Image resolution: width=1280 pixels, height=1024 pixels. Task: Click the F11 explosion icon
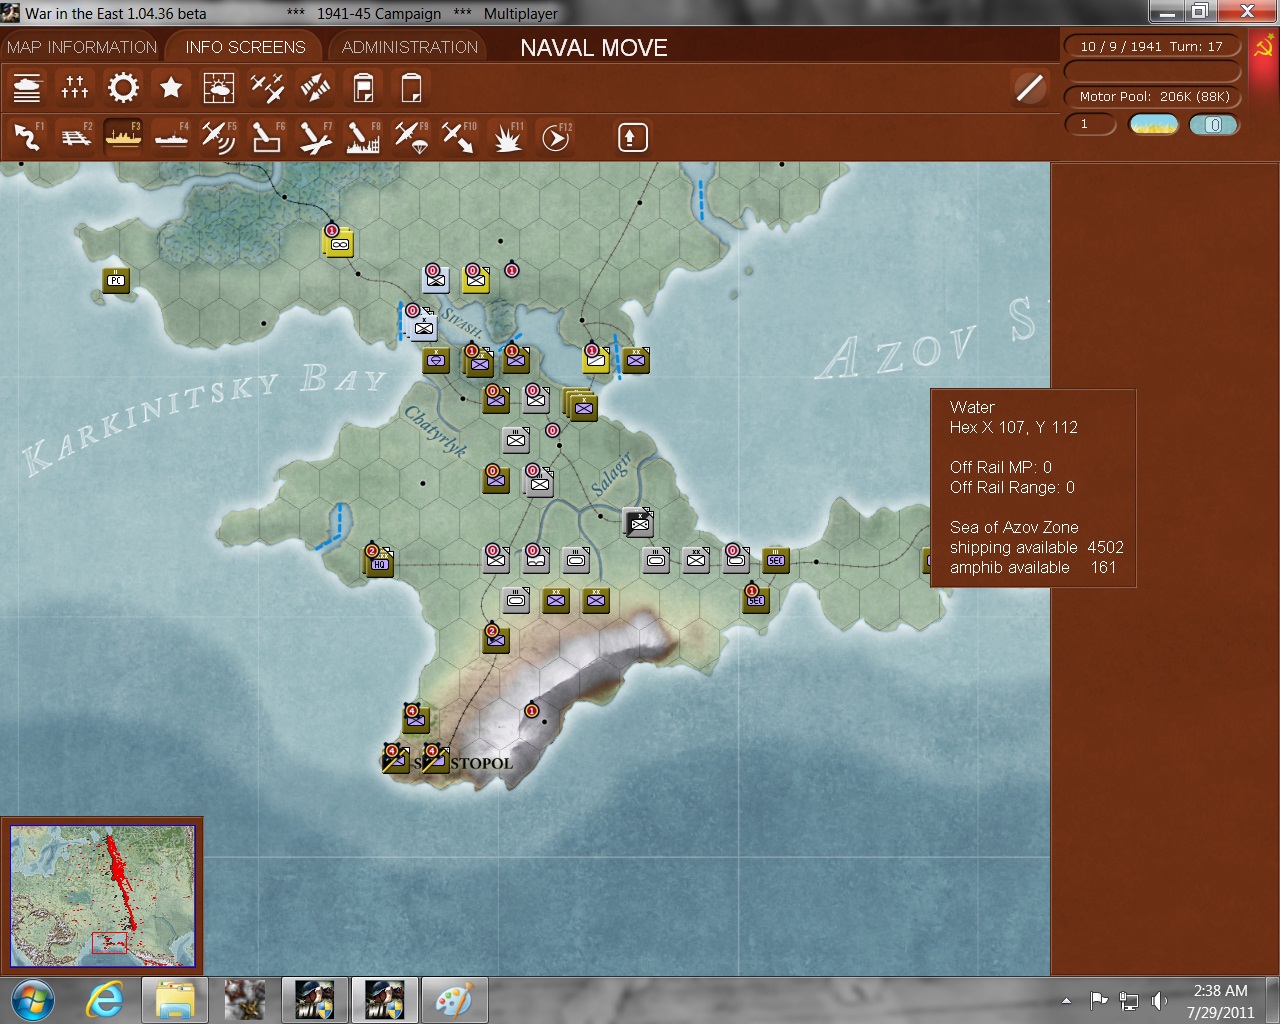tap(507, 137)
